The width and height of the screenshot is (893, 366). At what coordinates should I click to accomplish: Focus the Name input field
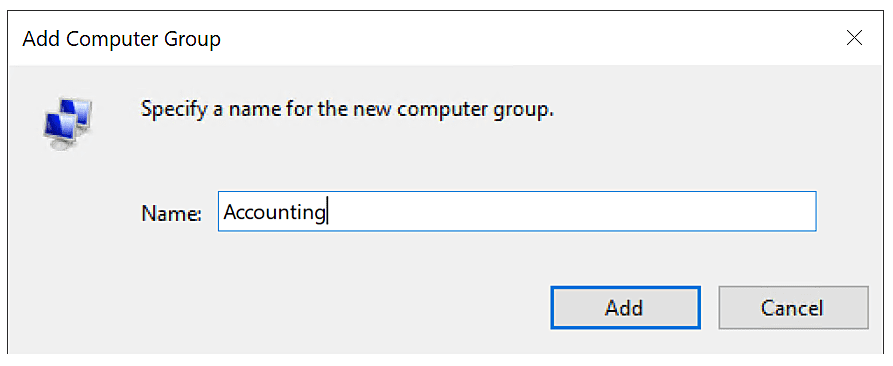pos(517,211)
